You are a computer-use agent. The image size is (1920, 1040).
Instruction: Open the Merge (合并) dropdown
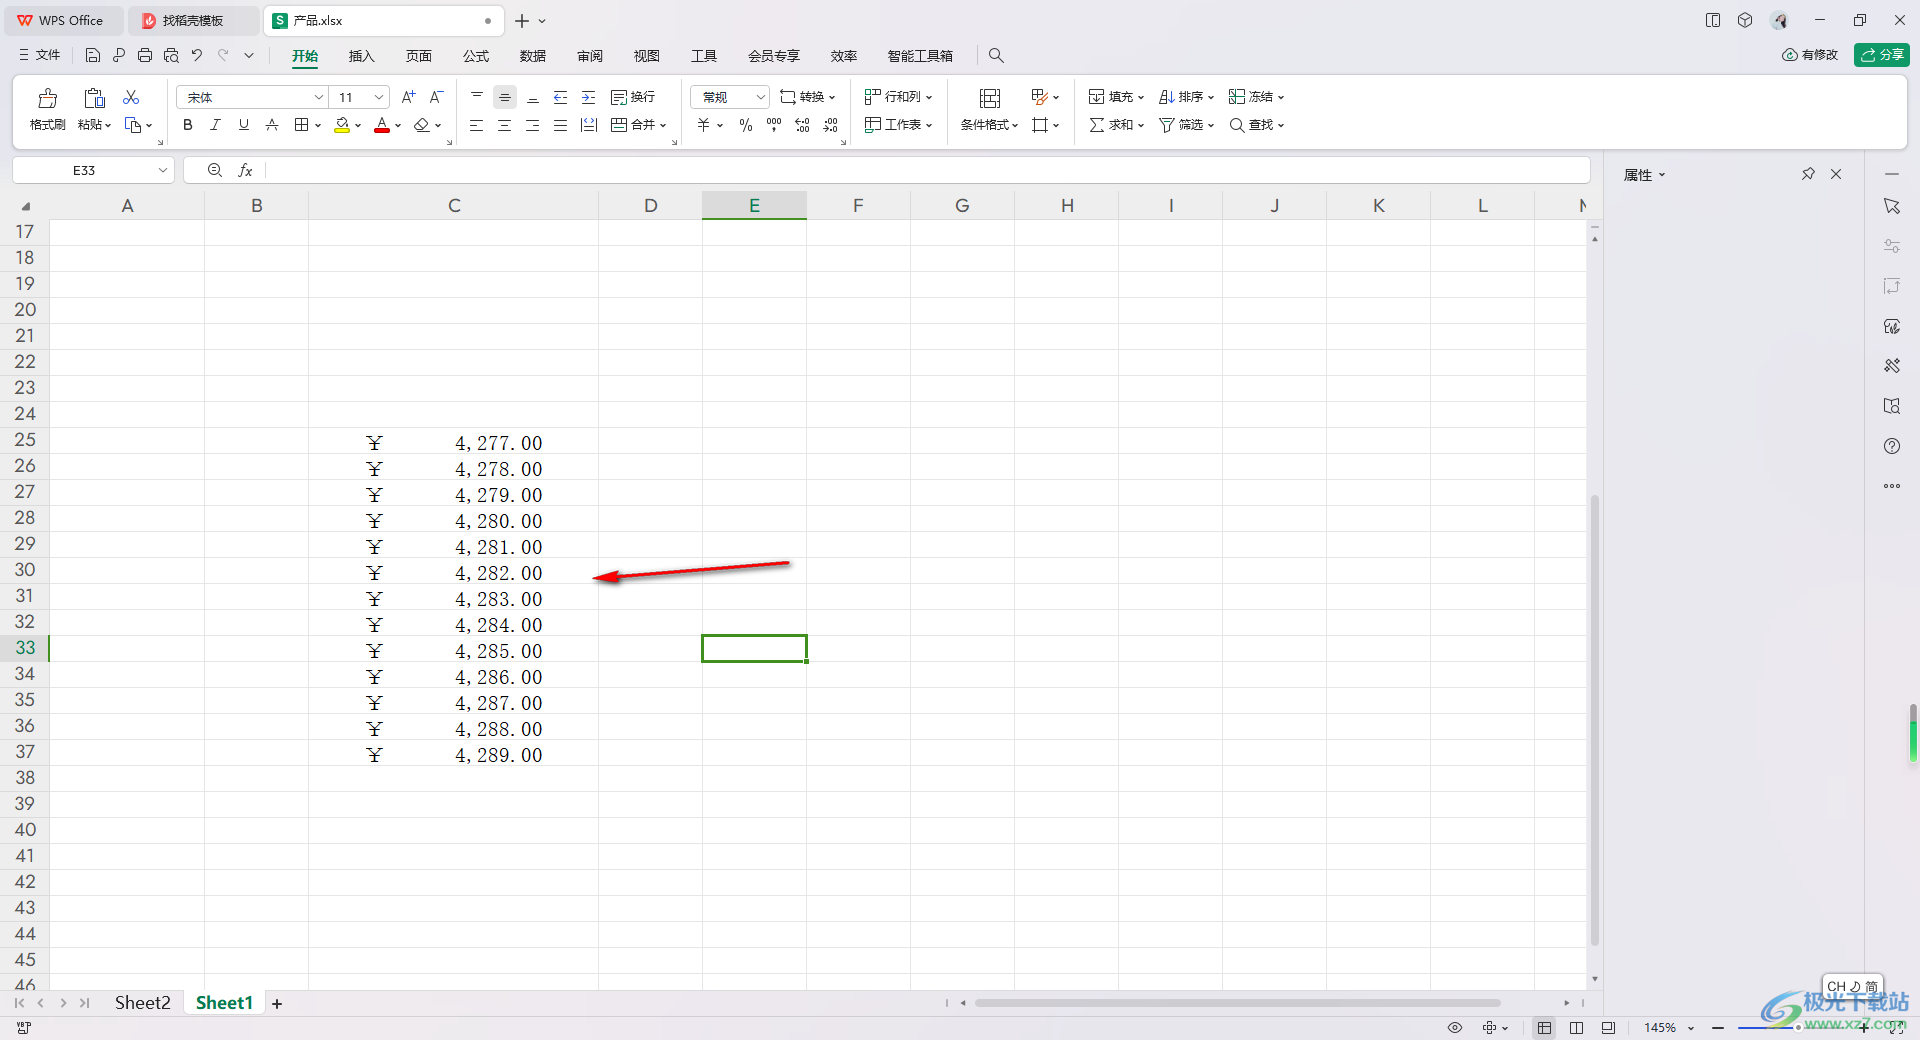(638, 125)
